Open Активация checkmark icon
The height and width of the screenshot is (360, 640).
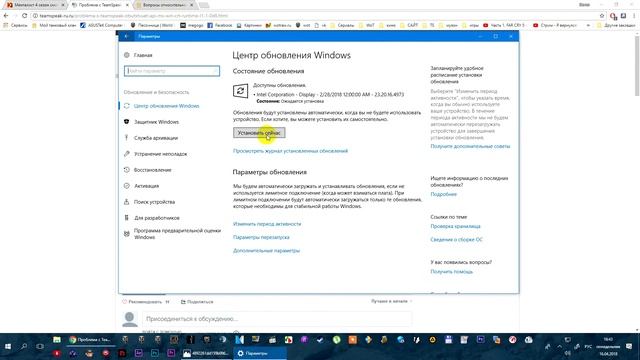click(x=127, y=186)
